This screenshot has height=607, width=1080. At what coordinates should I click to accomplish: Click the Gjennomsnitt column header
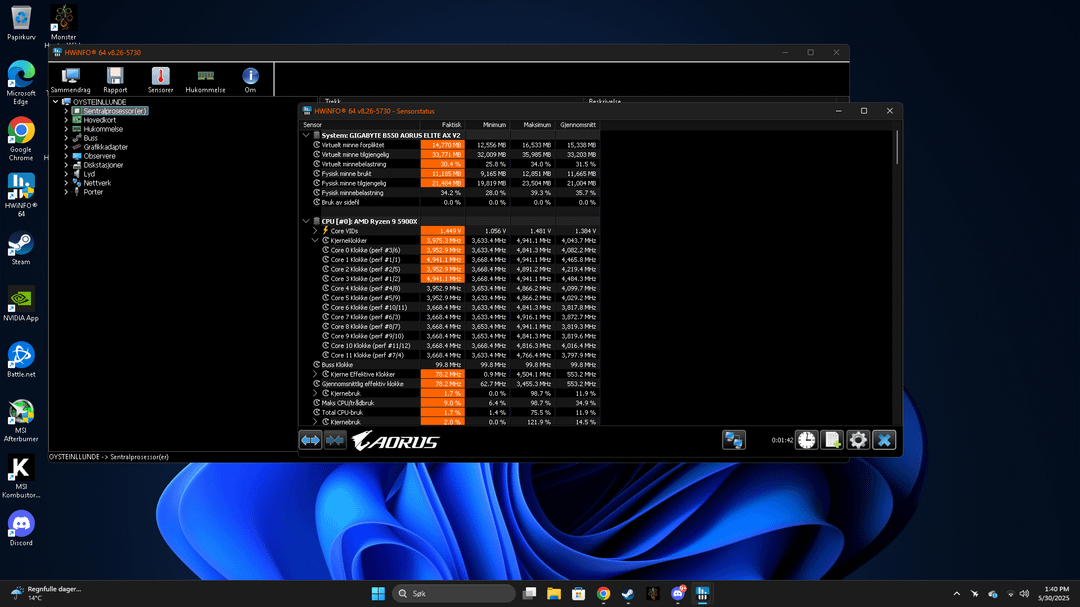click(x=577, y=125)
